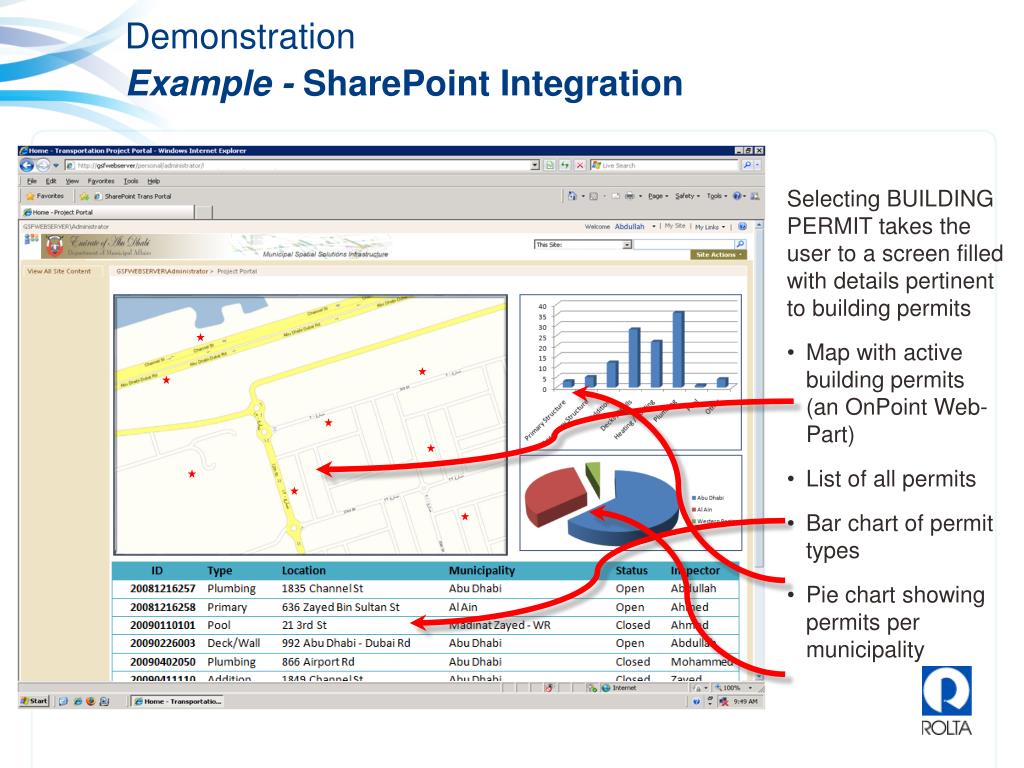Image resolution: width=1024 pixels, height=768 pixels.
Task: Open the Tools dropdown in command bar
Action: pyautogui.click(x=717, y=196)
